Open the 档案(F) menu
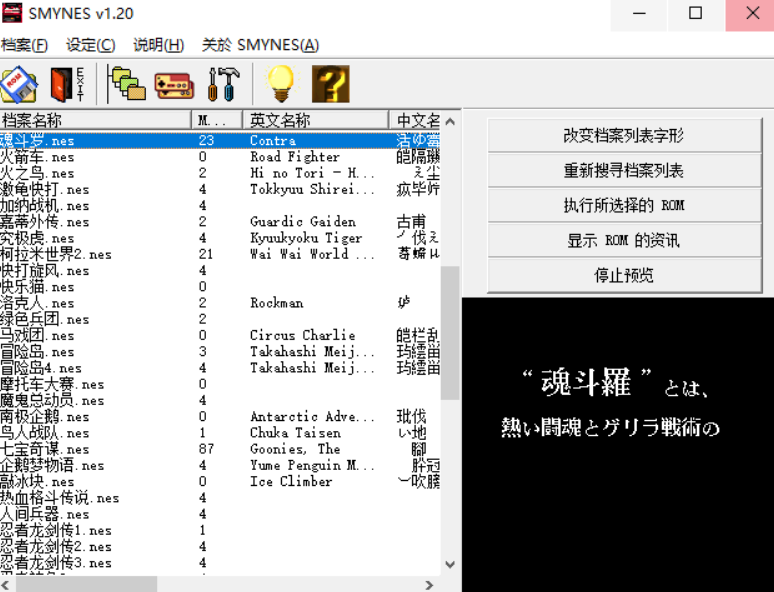 click(x=25, y=45)
